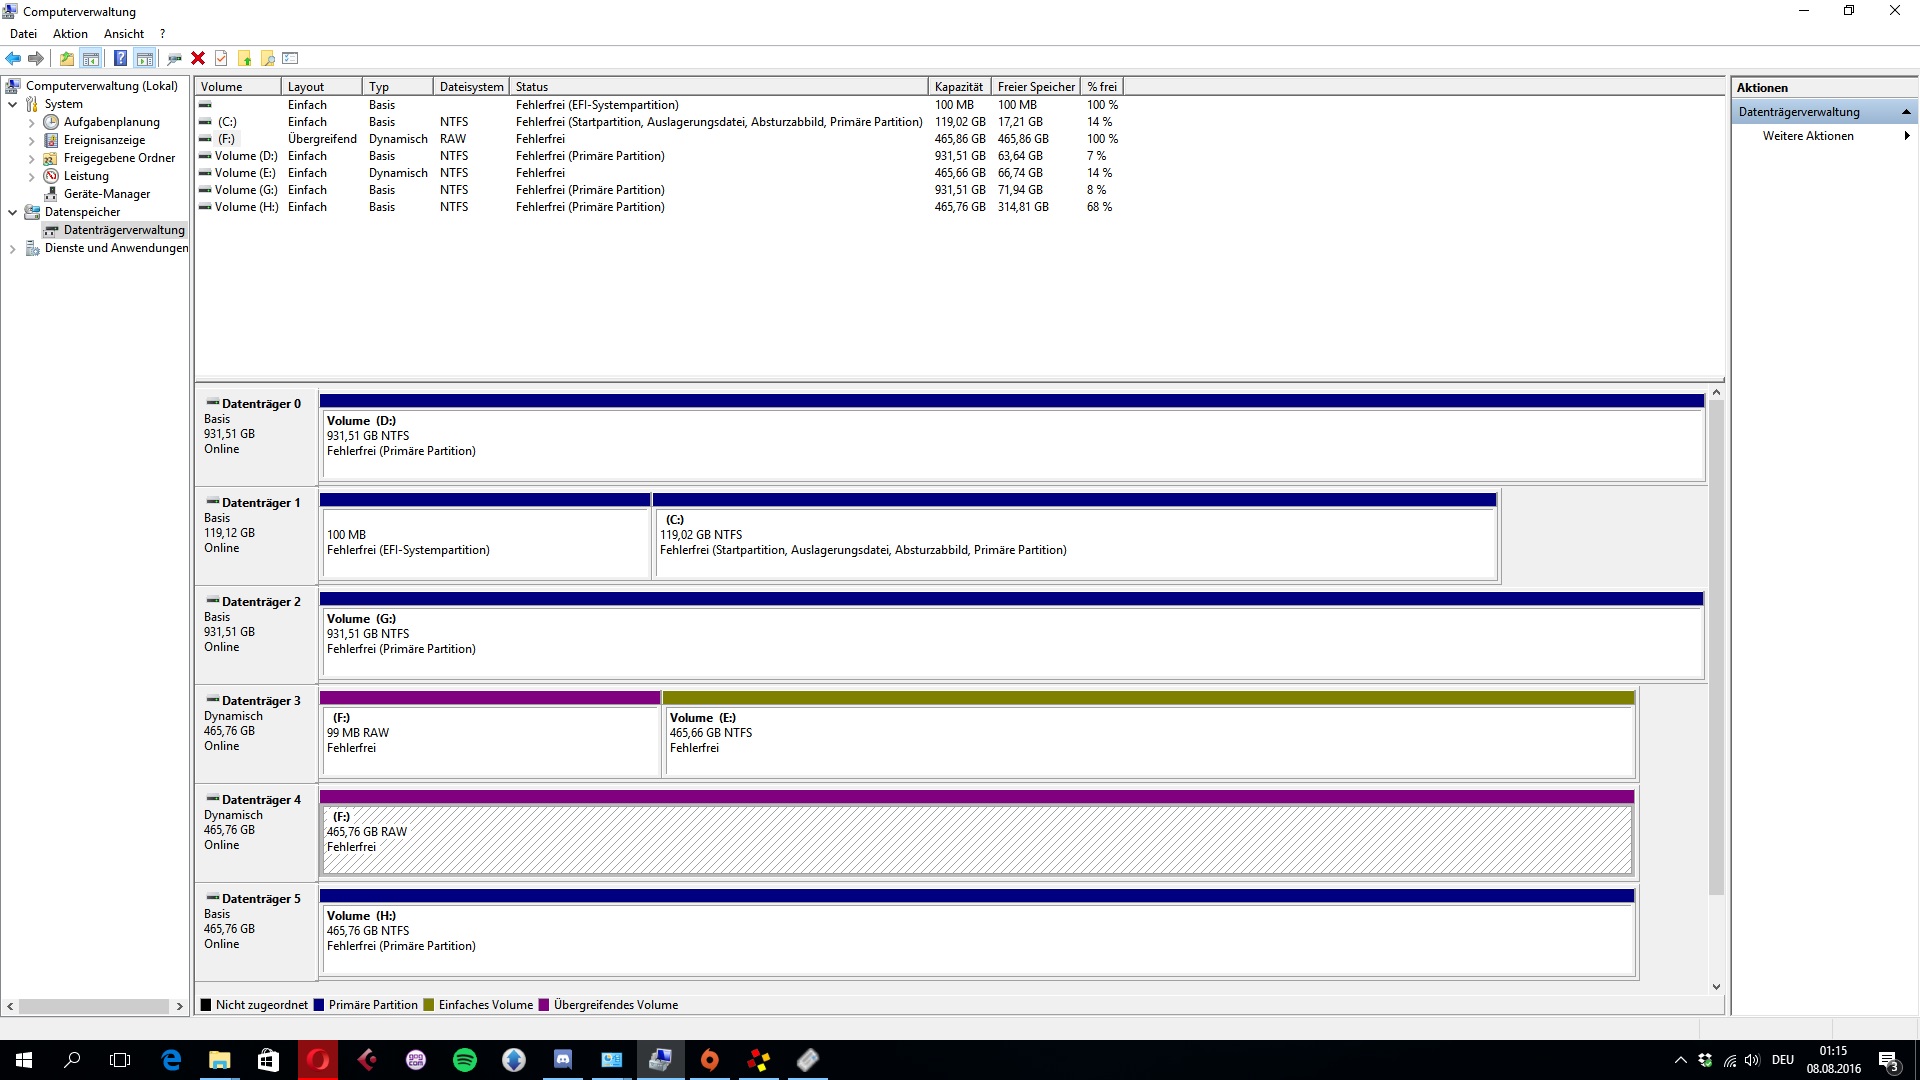Viewport: 1920px width, 1080px height.
Task: Expand Dienste und Anwendungen node
Action: coord(12,249)
